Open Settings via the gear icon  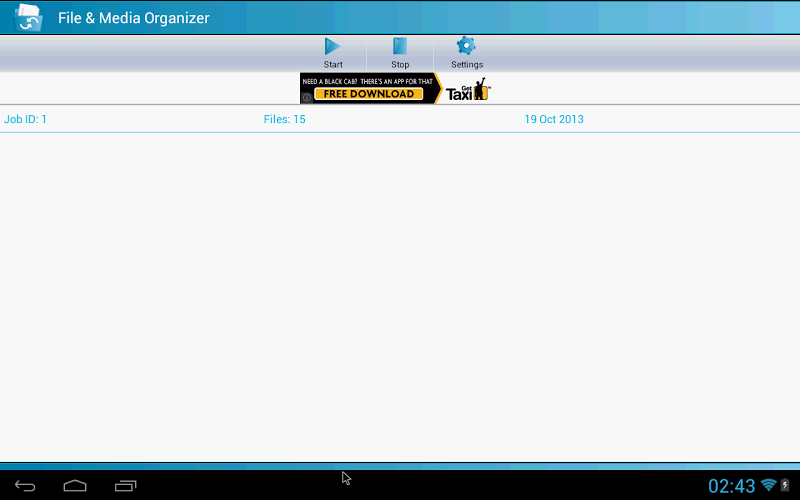[466, 46]
